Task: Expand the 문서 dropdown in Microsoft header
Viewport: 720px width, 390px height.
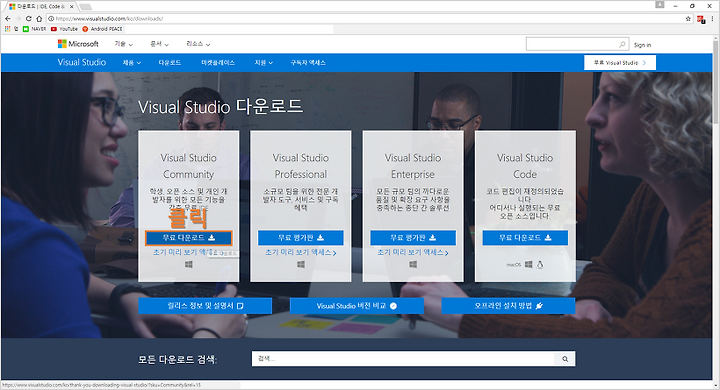Action: 159,44
